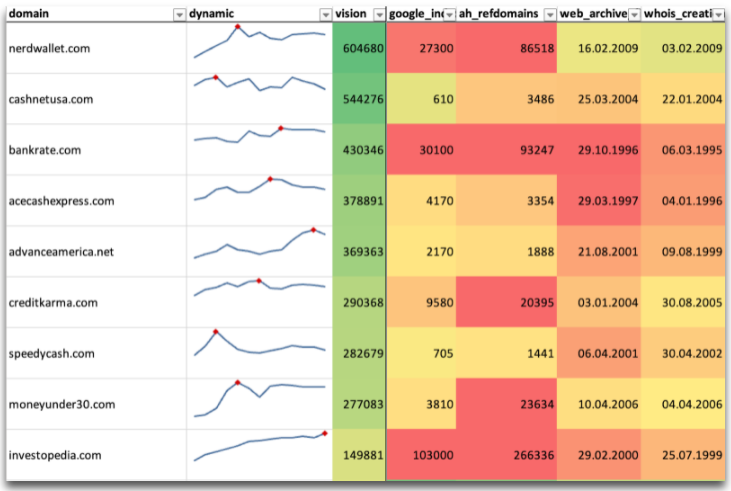Open the web_archive column filter dropdown
731x491 pixels.
(x=634, y=14)
